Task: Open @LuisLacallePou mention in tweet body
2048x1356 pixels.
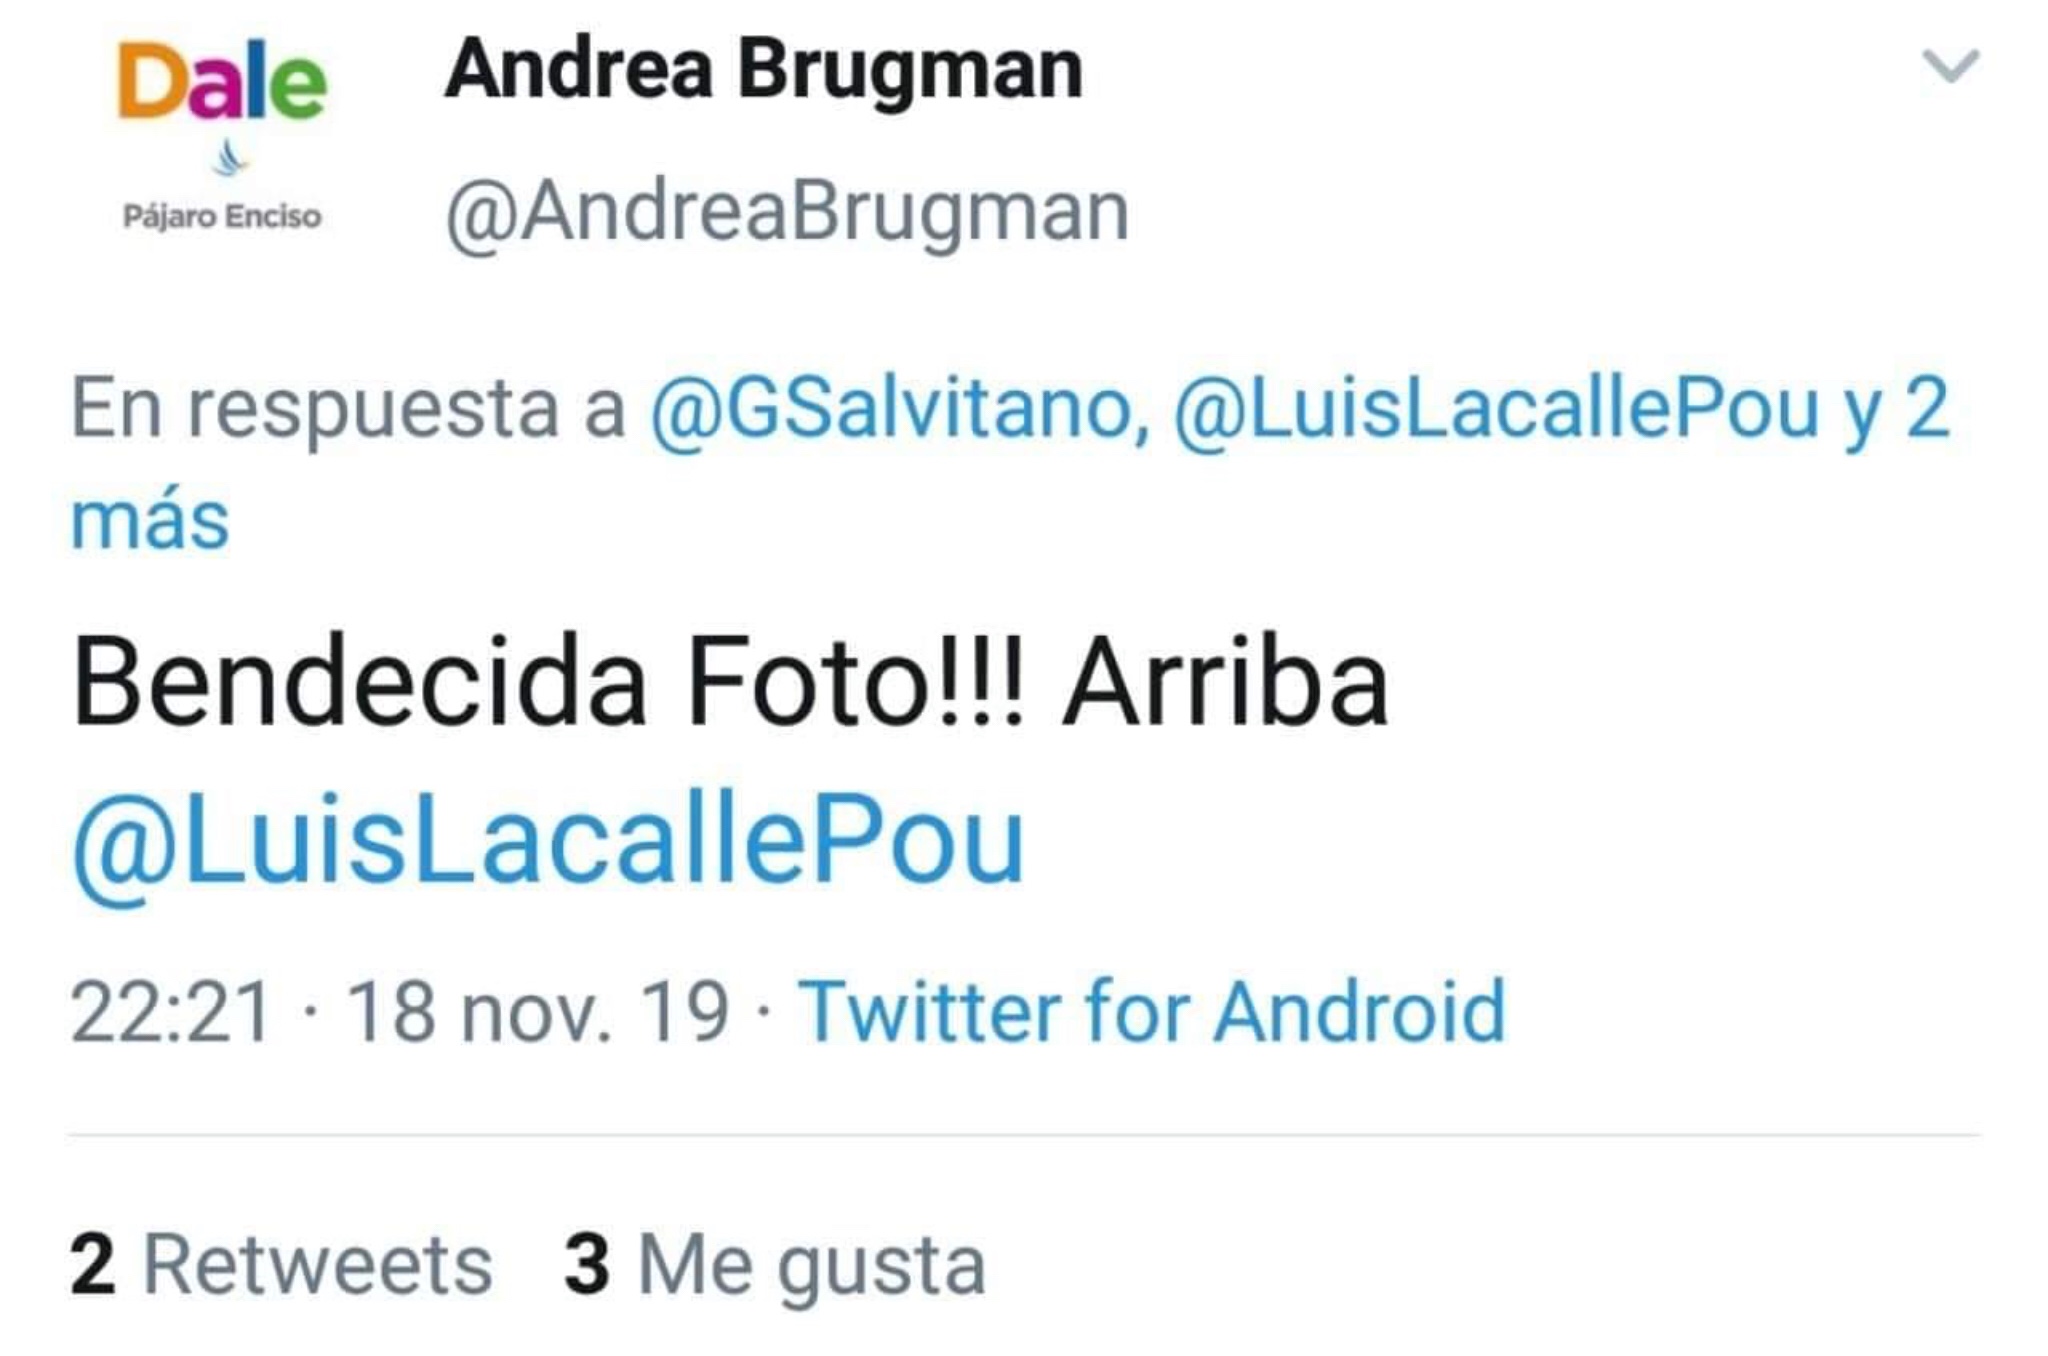Action: pos(549,842)
